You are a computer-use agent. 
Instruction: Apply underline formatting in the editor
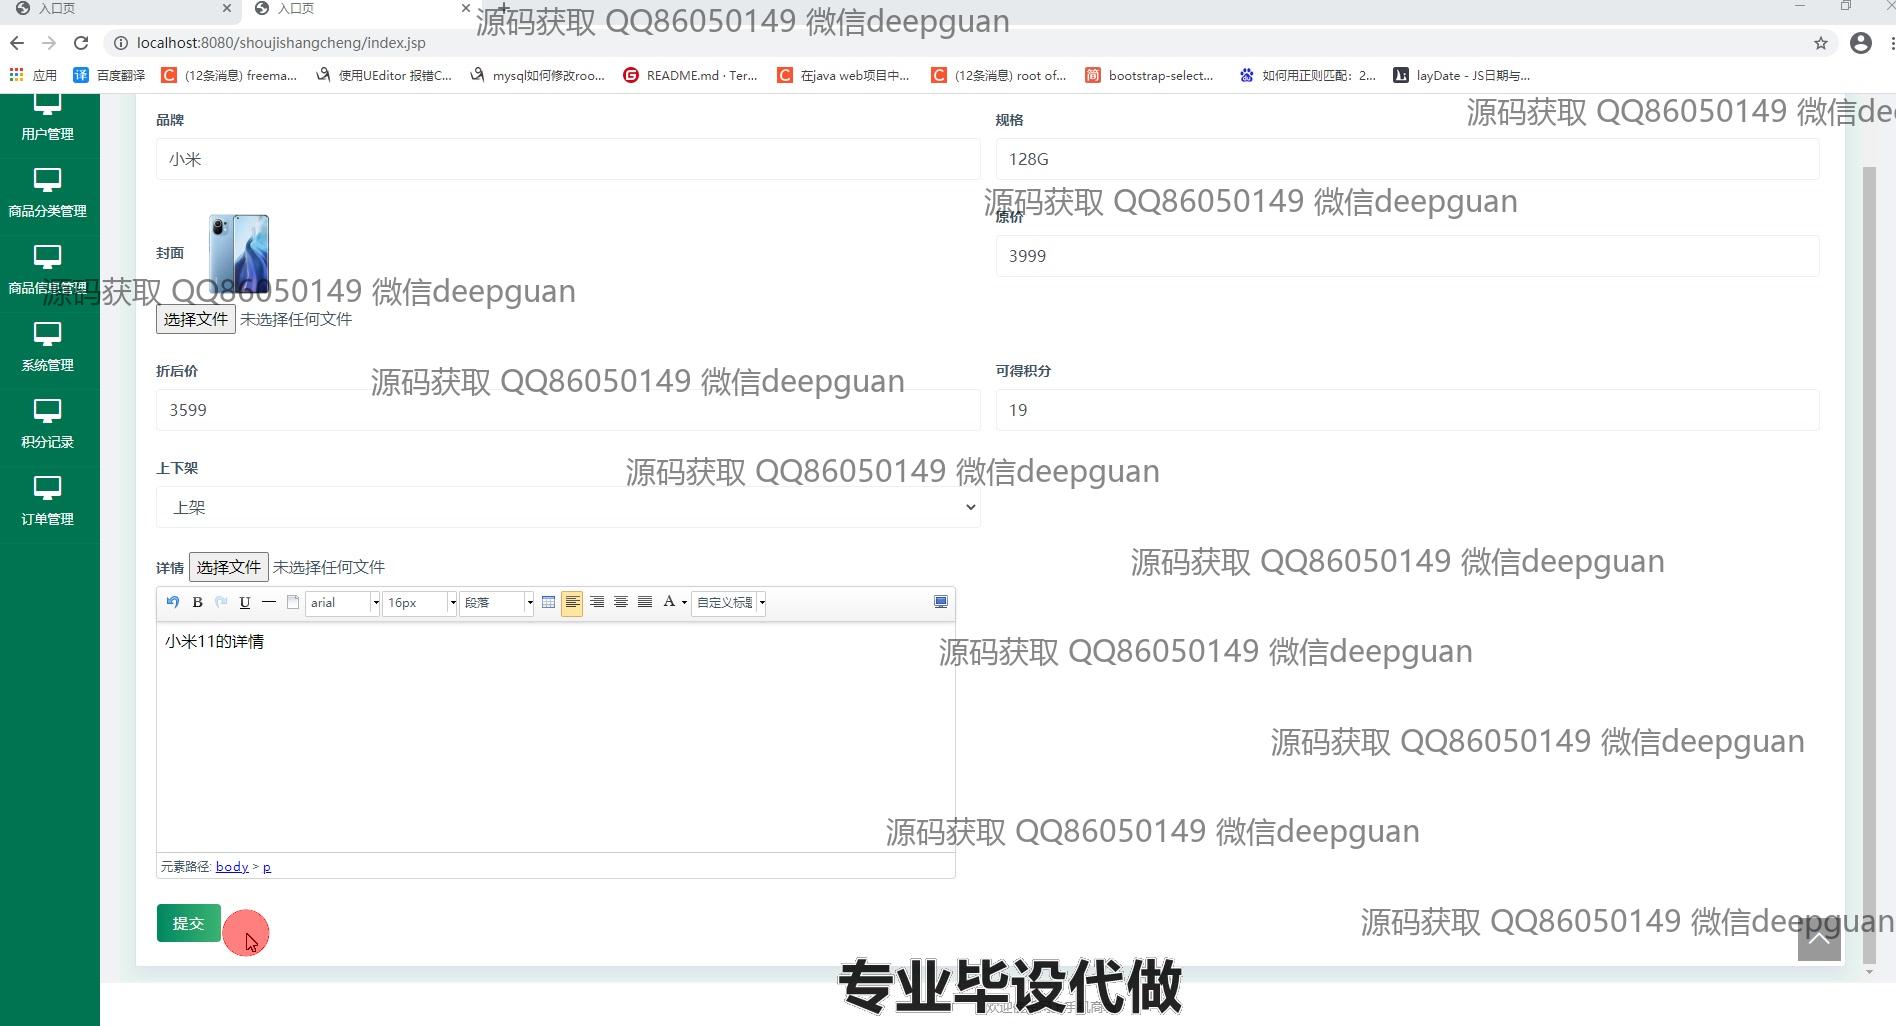click(245, 602)
